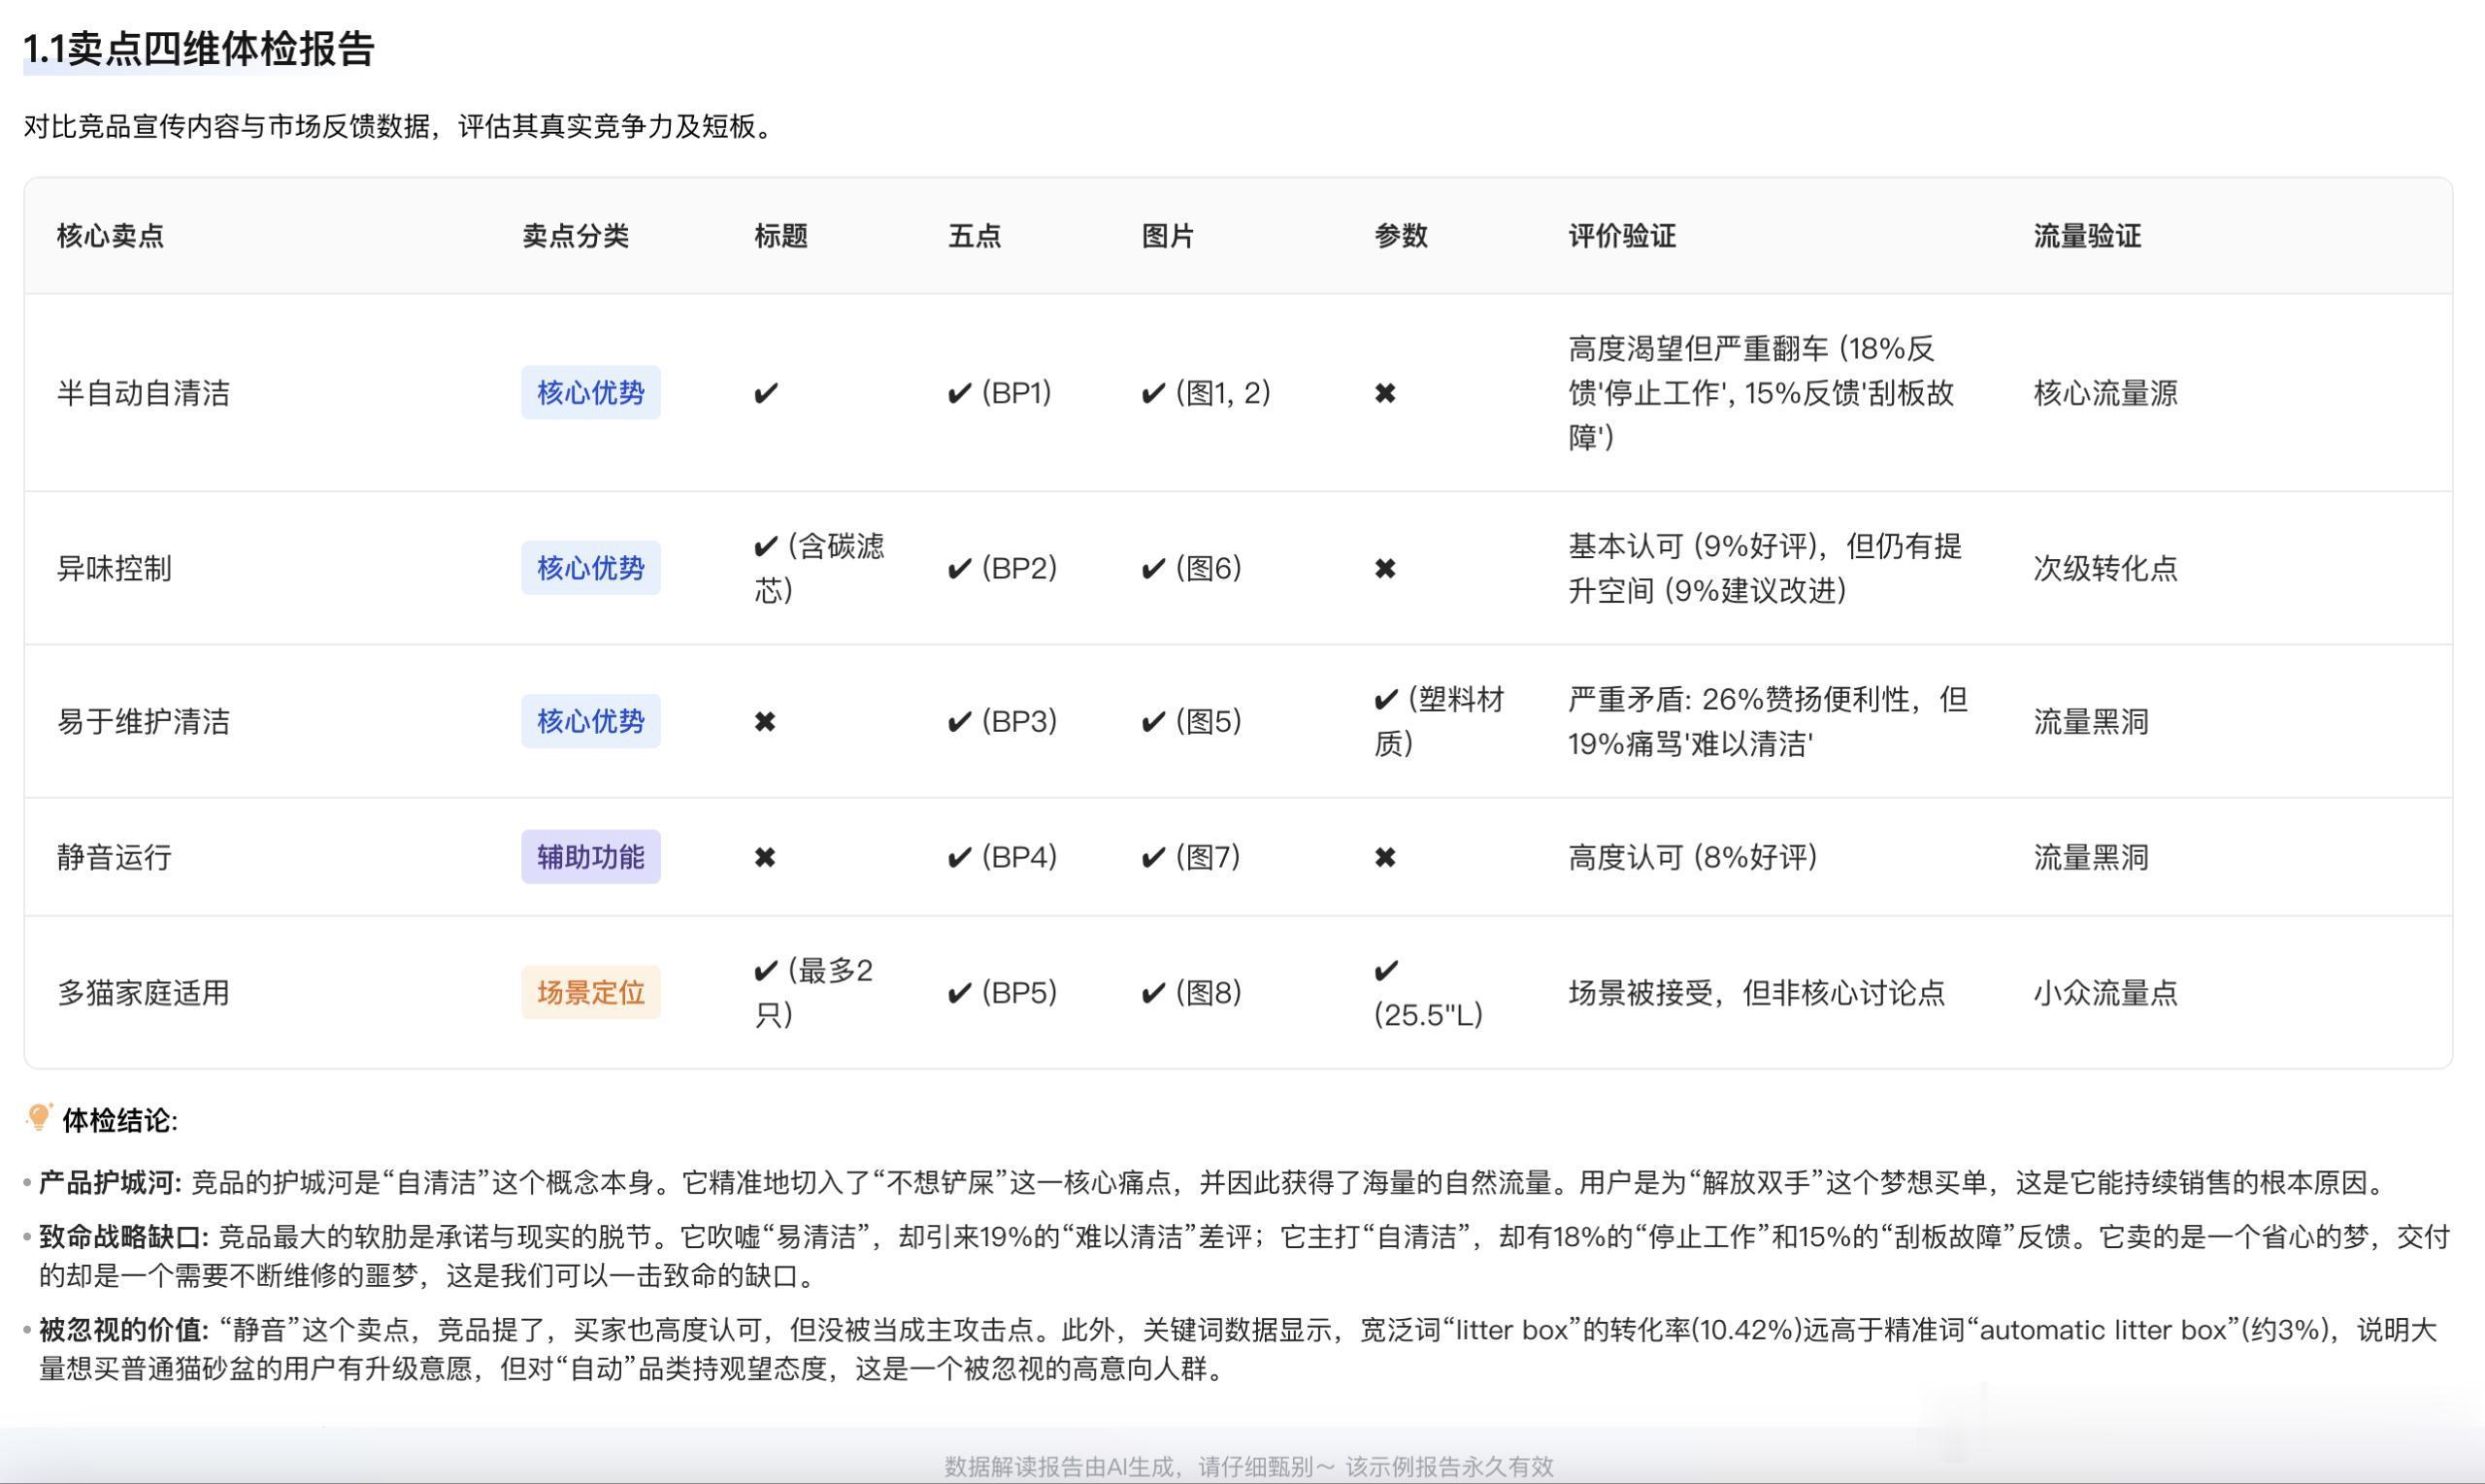Click the ✔ (BP2) cell
This screenshot has height=1484, width=2485.
click(x=1002, y=568)
